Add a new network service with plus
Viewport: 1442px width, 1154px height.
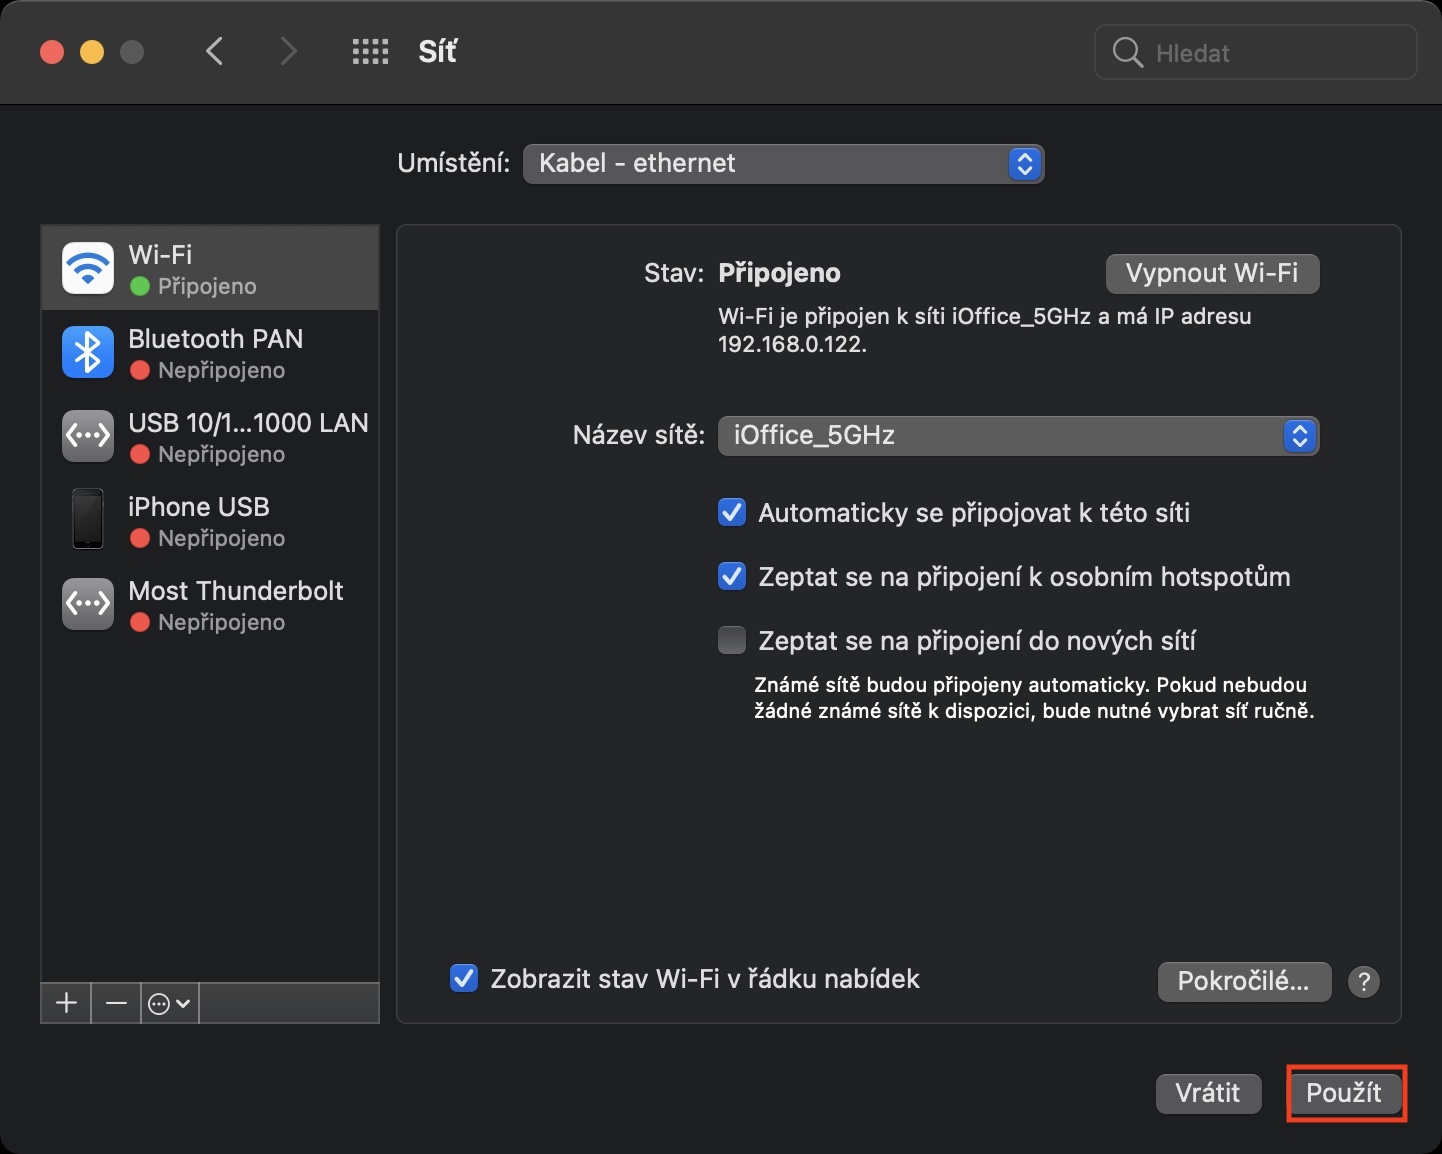(66, 1003)
